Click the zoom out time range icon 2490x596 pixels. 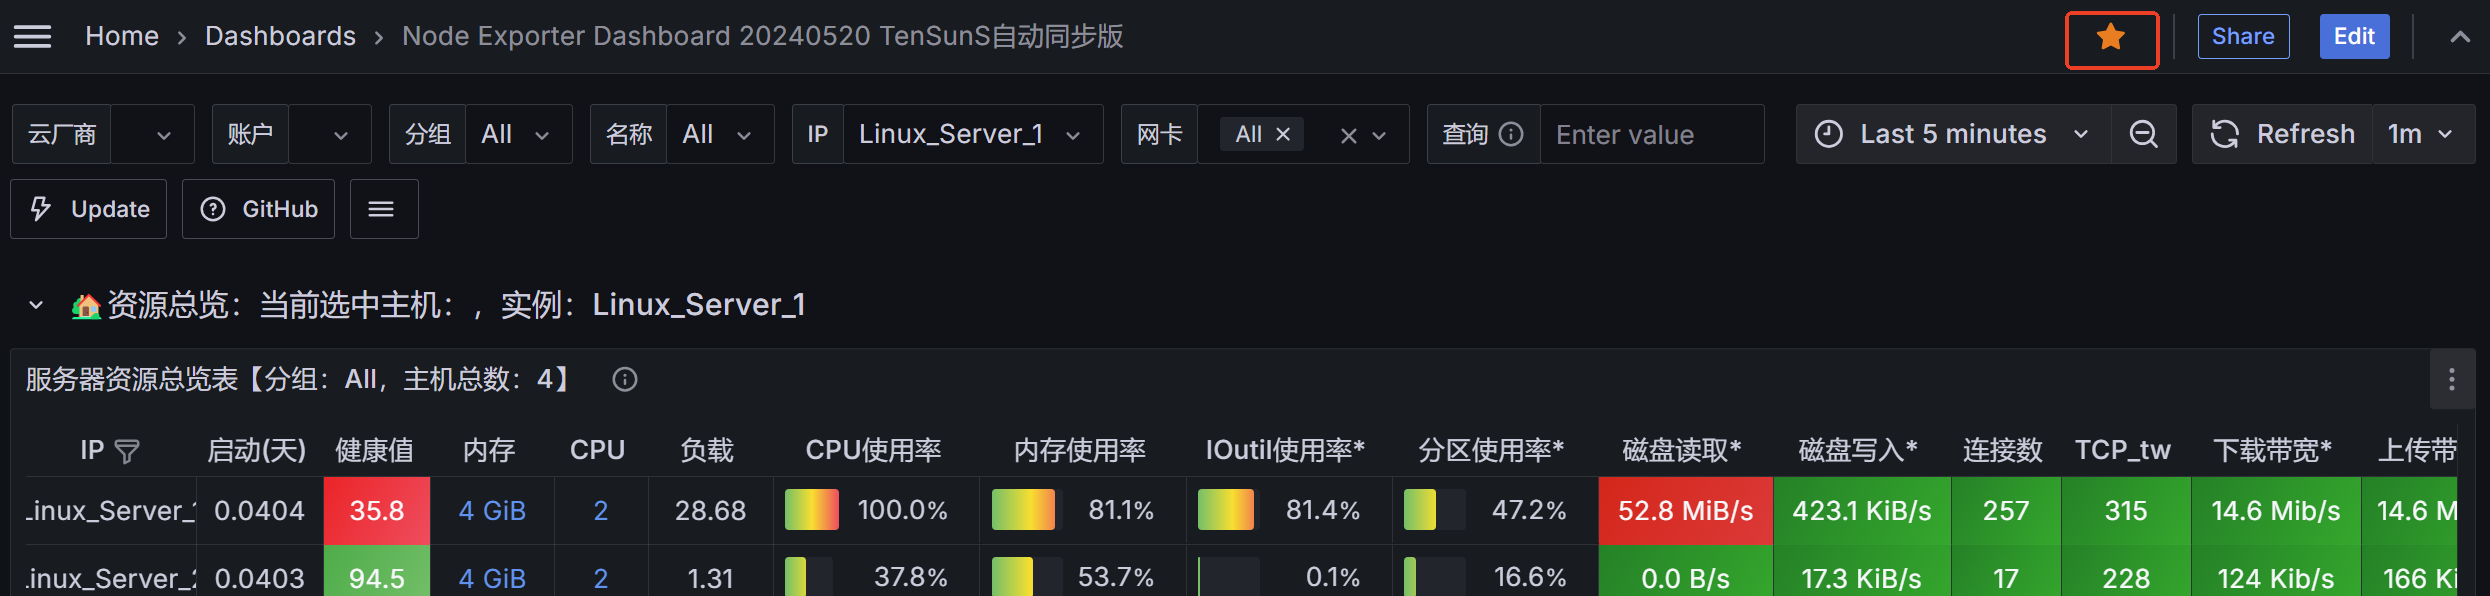2143,134
